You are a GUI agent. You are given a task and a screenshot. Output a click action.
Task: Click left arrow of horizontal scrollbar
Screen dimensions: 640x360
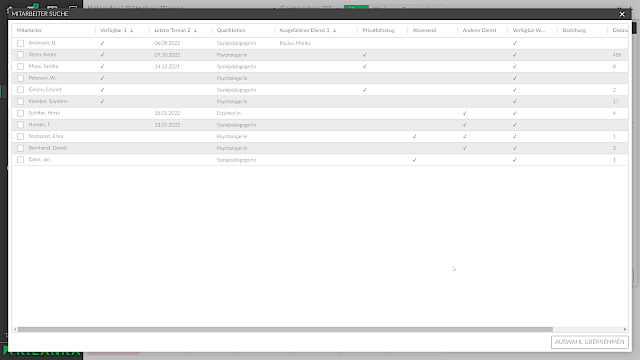(15, 329)
